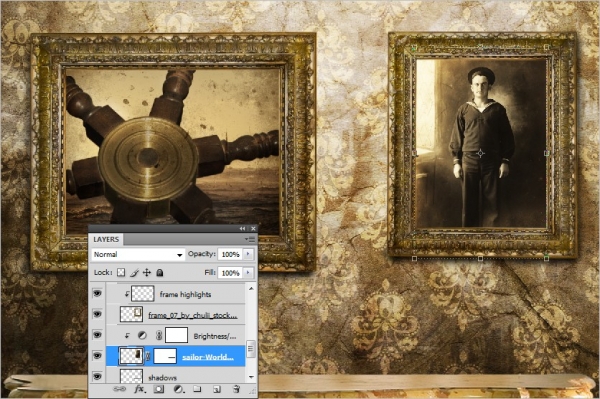
Task: Open the Opacity slider arrow
Action: (248, 254)
